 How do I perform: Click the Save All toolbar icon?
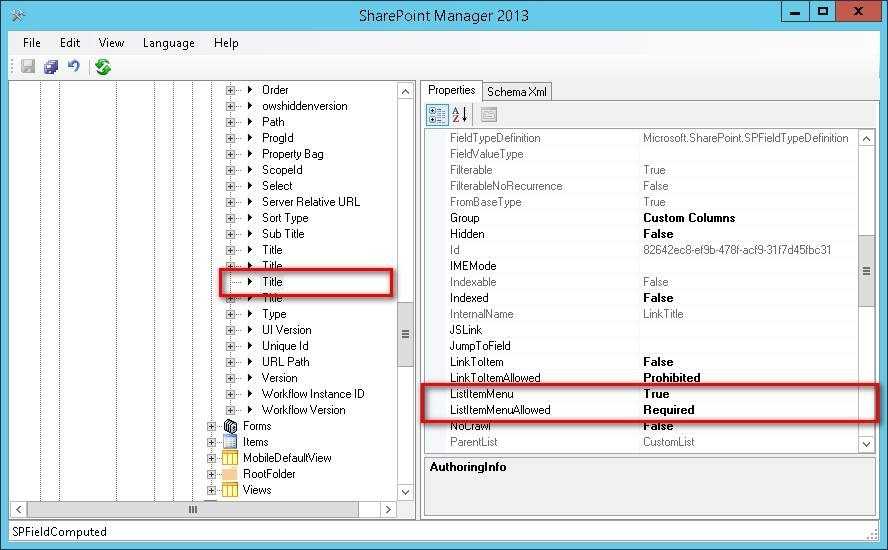click(x=51, y=67)
